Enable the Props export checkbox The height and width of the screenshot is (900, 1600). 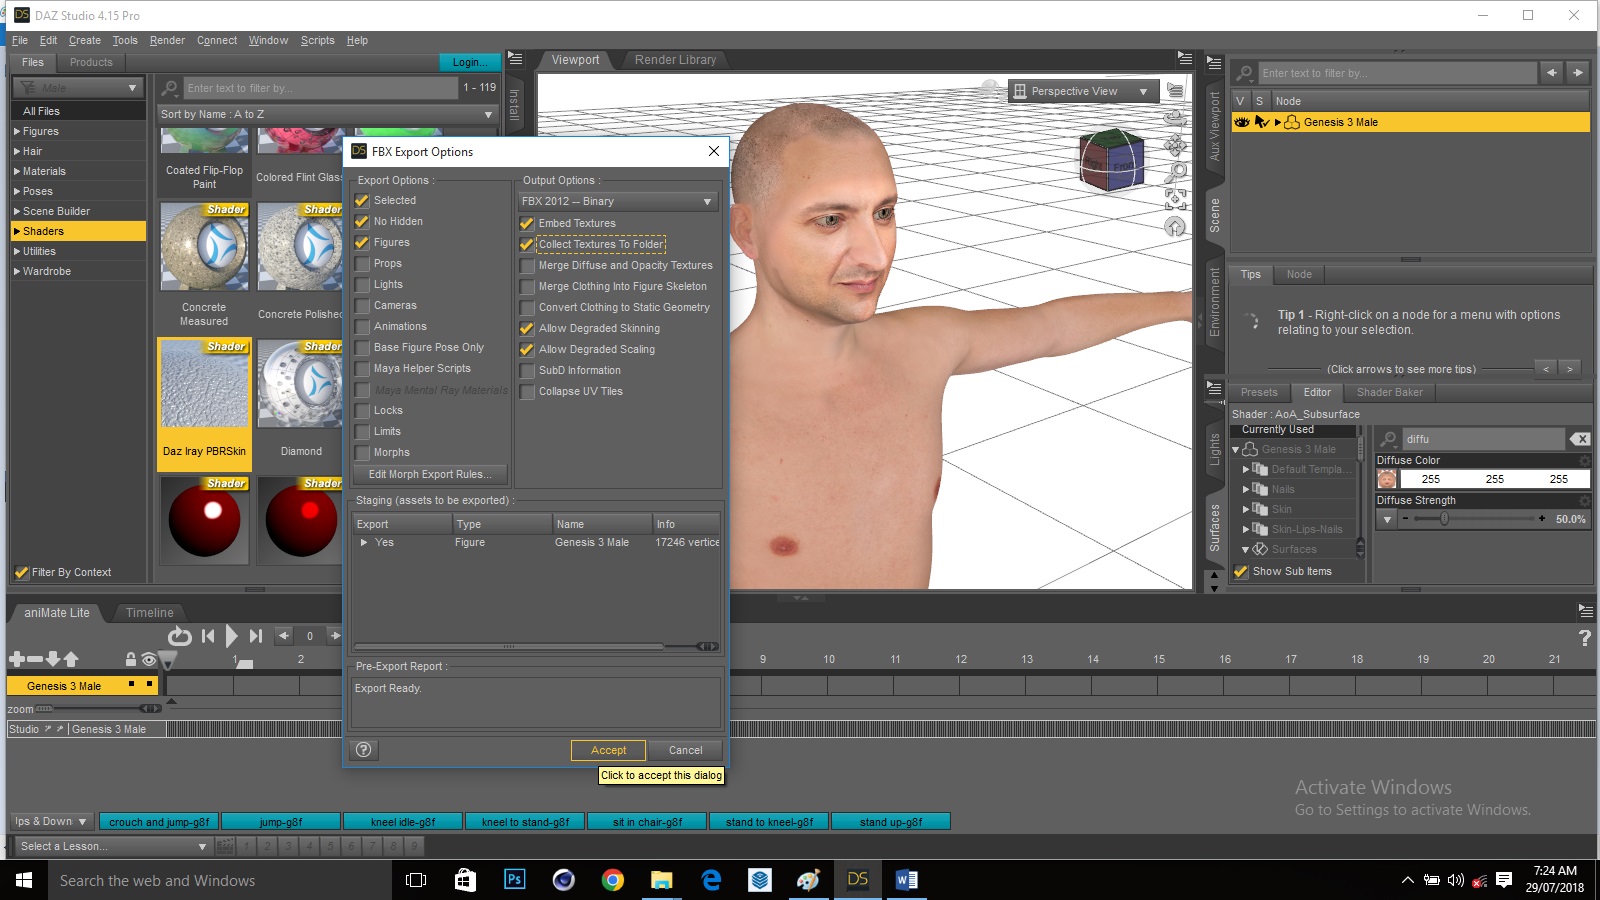pos(362,264)
